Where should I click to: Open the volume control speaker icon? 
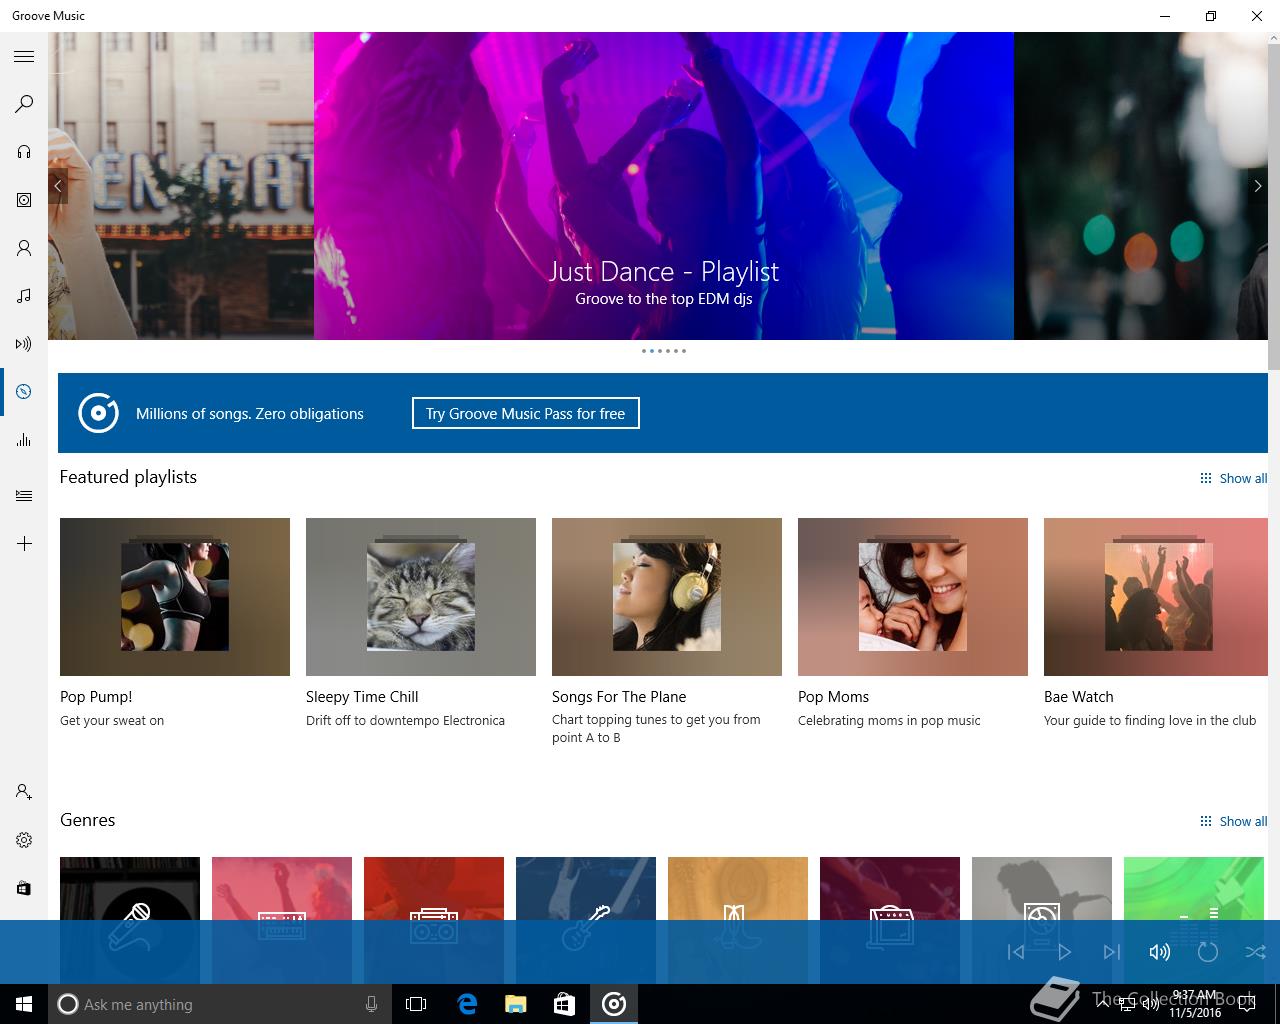point(1160,952)
